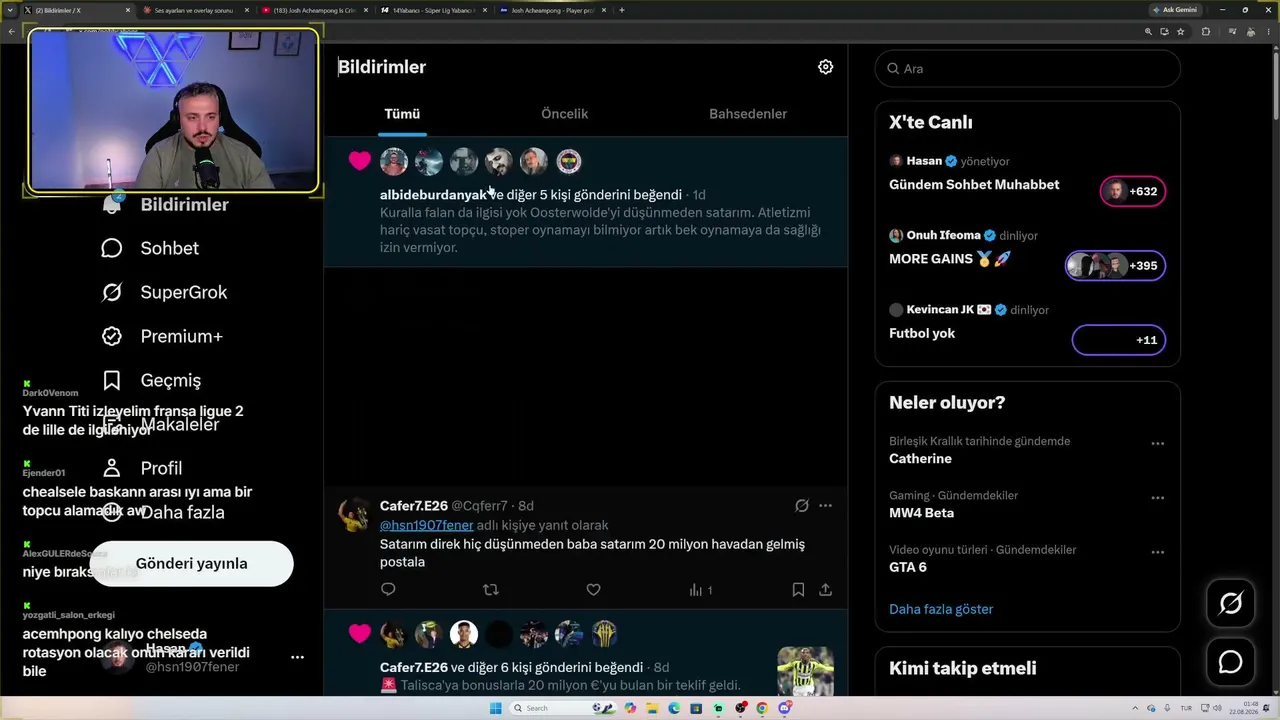The image size is (1280, 720).
Task: Repost Cafer7.E26's post
Action: pyautogui.click(x=490, y=590)
